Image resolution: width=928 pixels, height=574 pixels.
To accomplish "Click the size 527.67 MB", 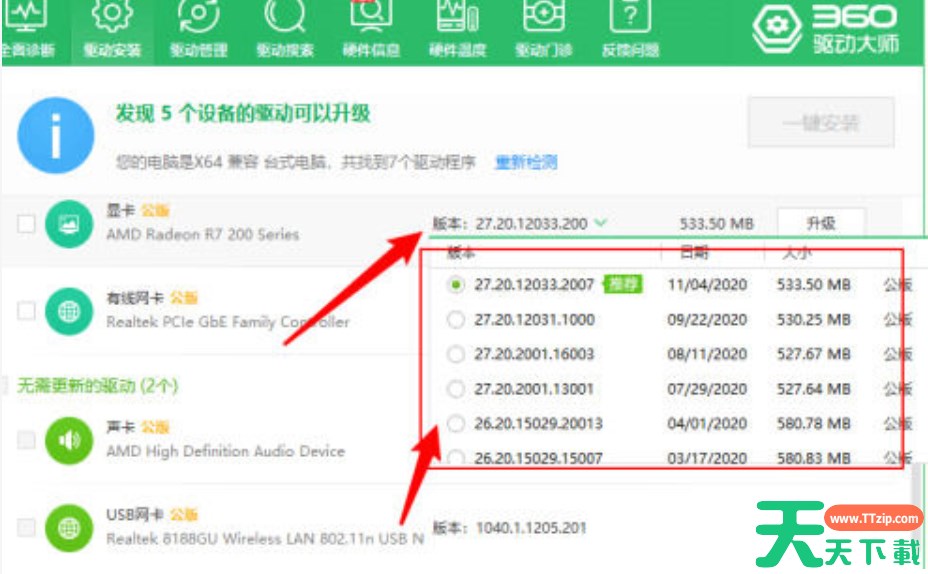I will pos(814,354).
